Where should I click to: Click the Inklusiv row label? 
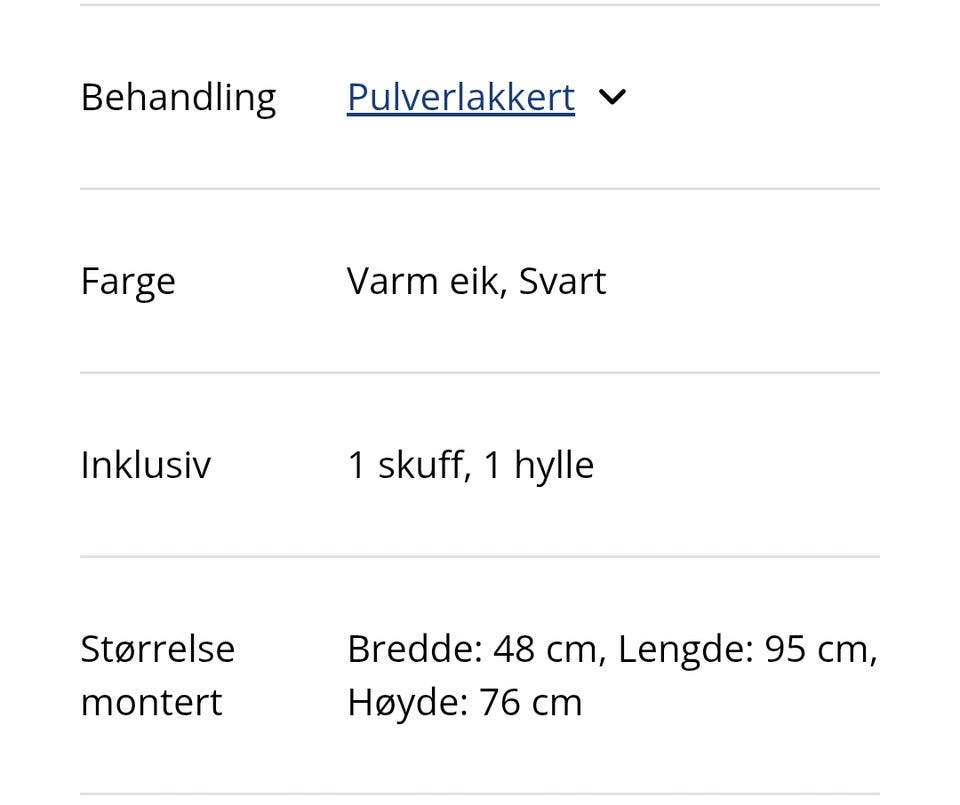point(146,464)
